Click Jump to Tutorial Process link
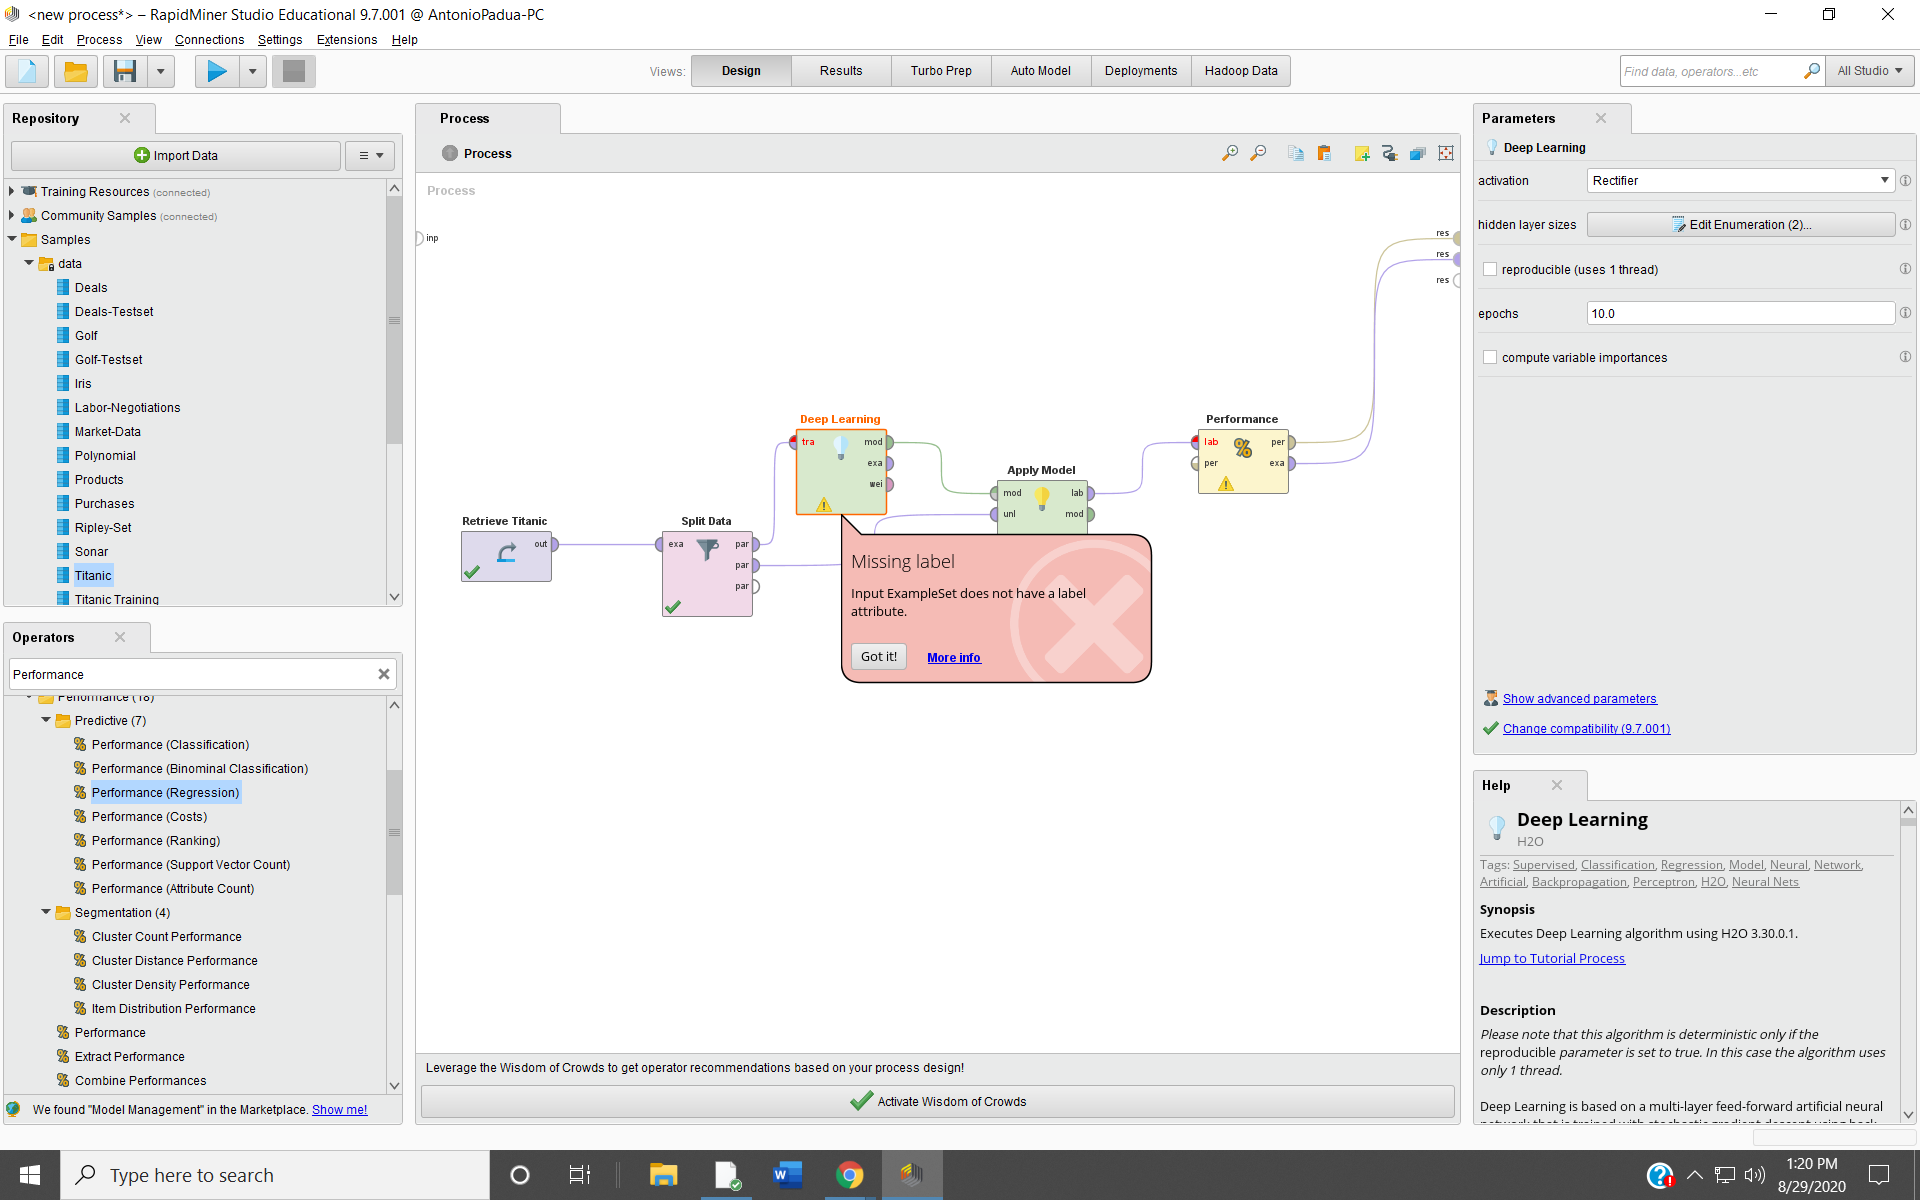This screenshot has height=1200, width=1920. 1552,959
